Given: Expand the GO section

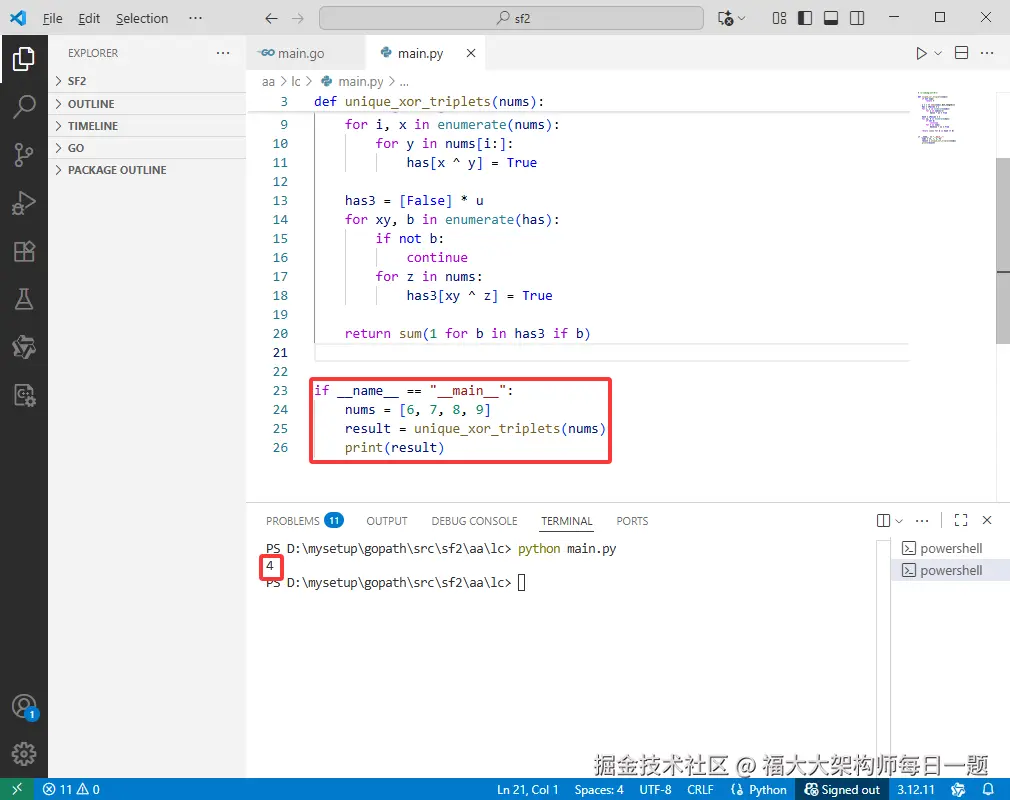Looking at the screenshot, I should (147, 148).
